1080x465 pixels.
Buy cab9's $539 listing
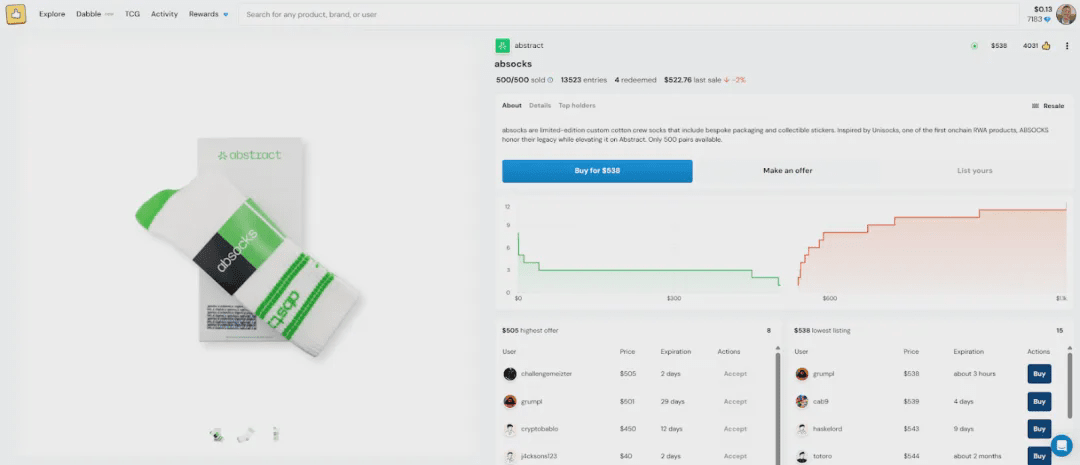(x=1039, y=402)
